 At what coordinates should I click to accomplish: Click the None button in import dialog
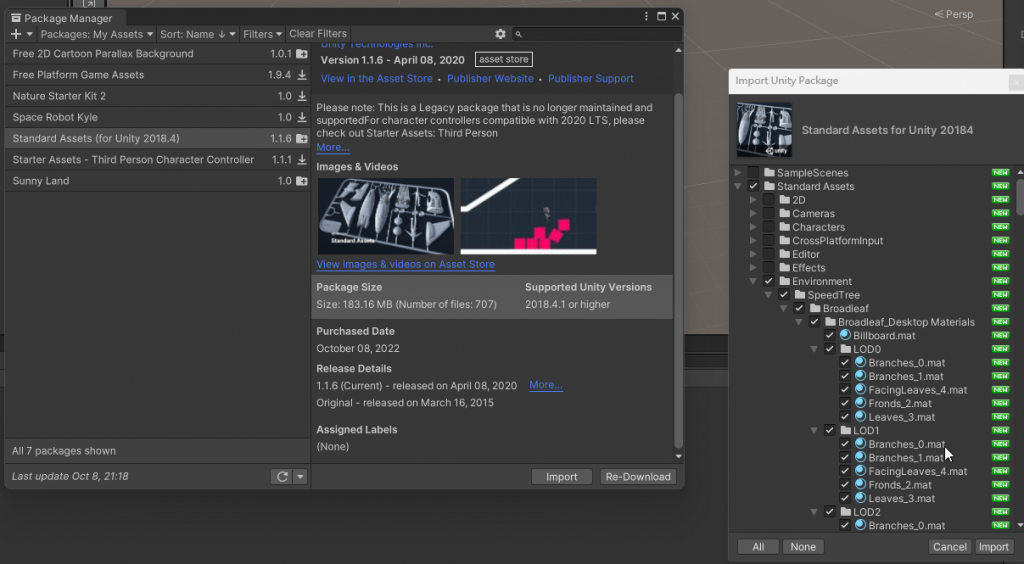click(x=803, y=547)
